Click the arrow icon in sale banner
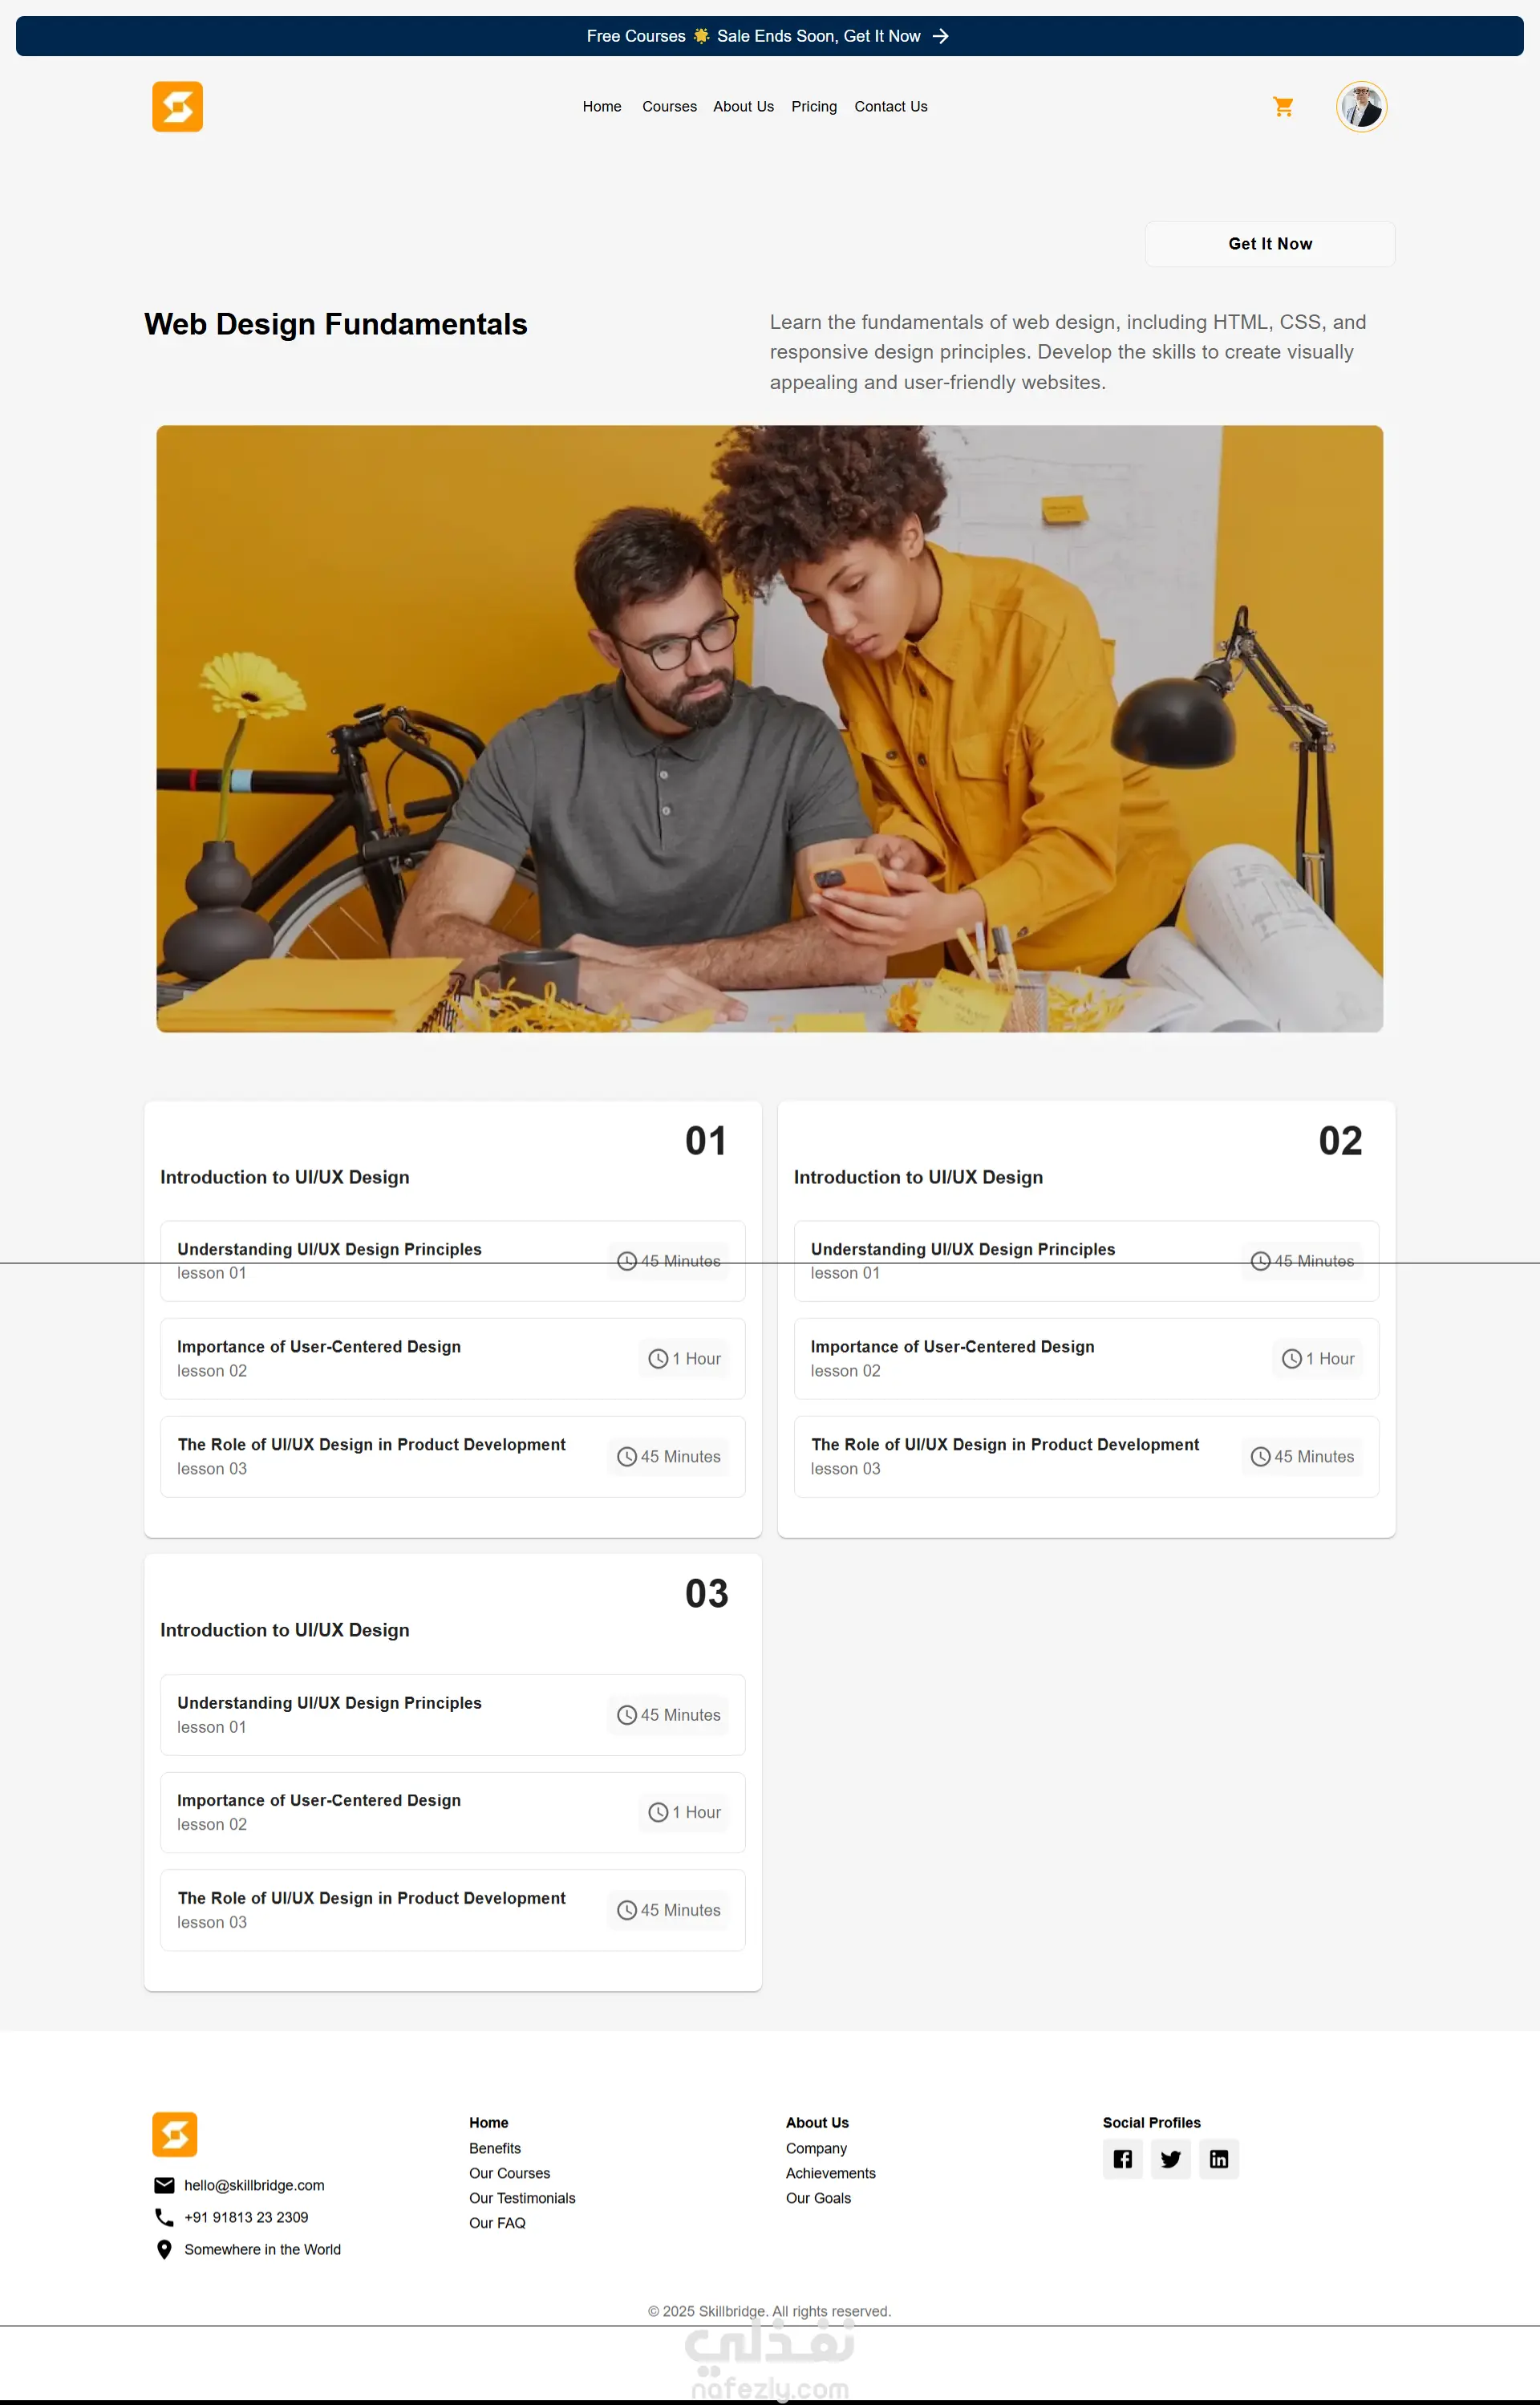Viewport: 1540px width, 2405px height. [940, 36]
